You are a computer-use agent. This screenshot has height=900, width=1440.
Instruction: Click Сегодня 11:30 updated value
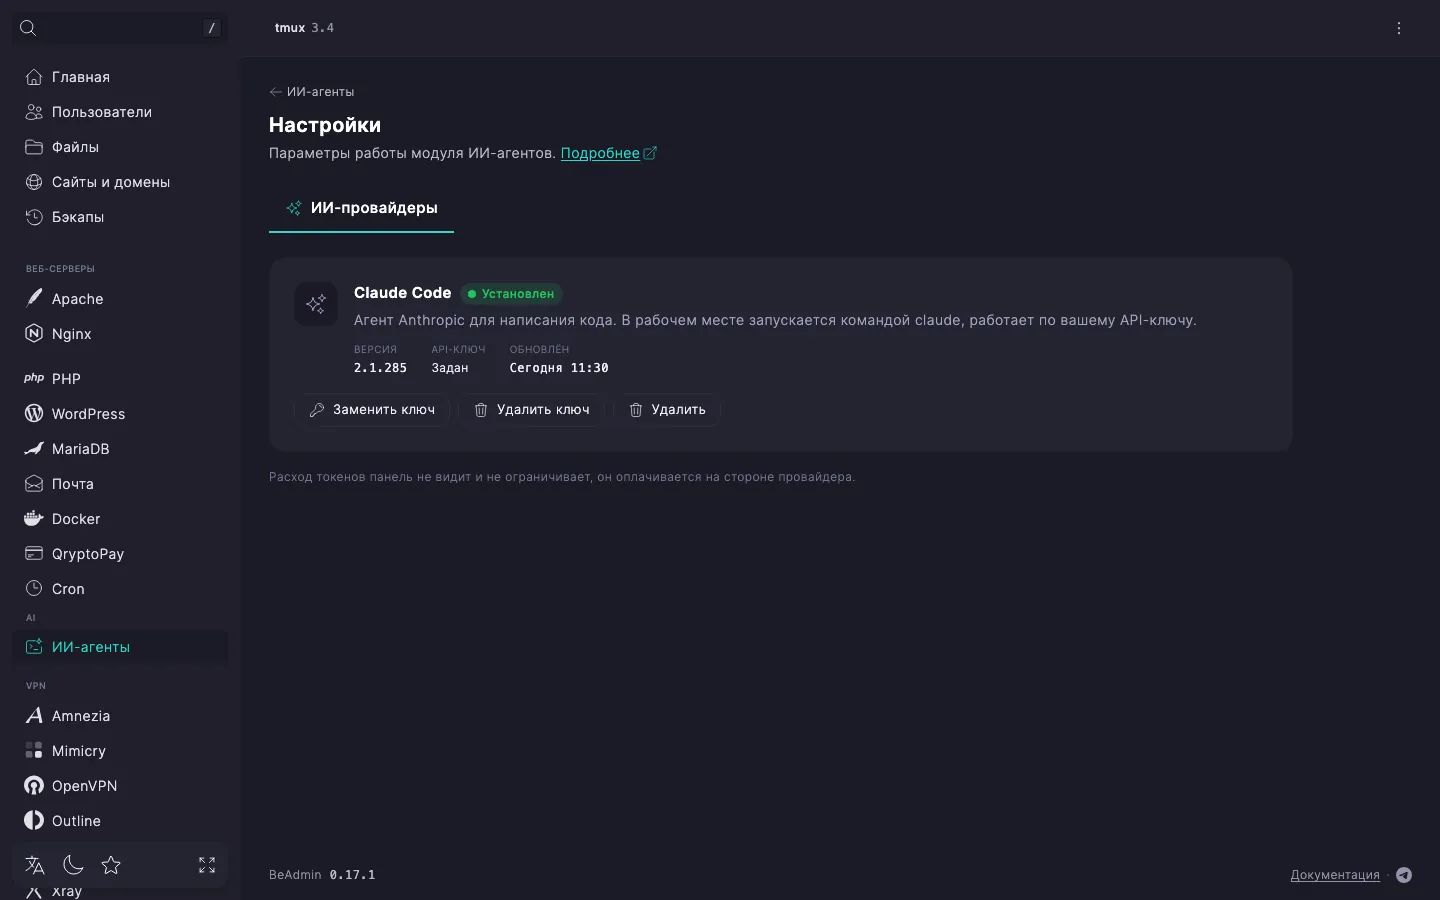point(559,368)
